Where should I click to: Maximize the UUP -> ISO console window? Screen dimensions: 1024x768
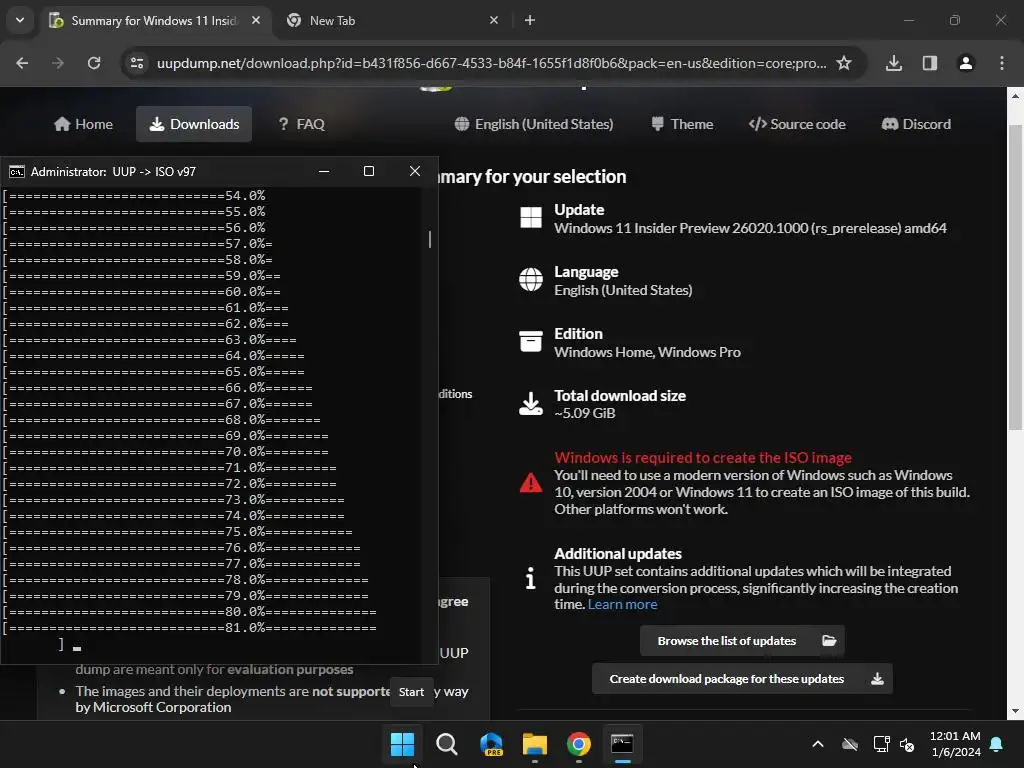[369, 171]
